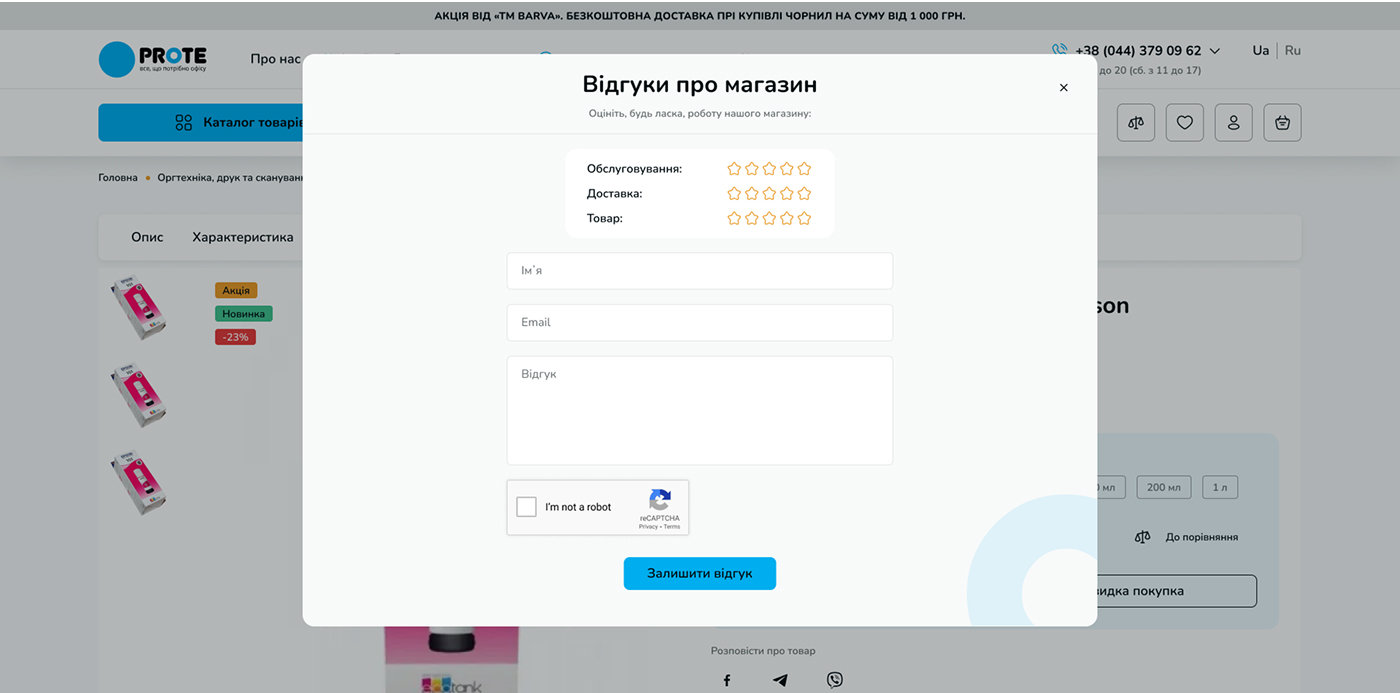Rate Обслуговування with five stars
The width and height of the screenshot is (1400, 693).
[804, 169]
